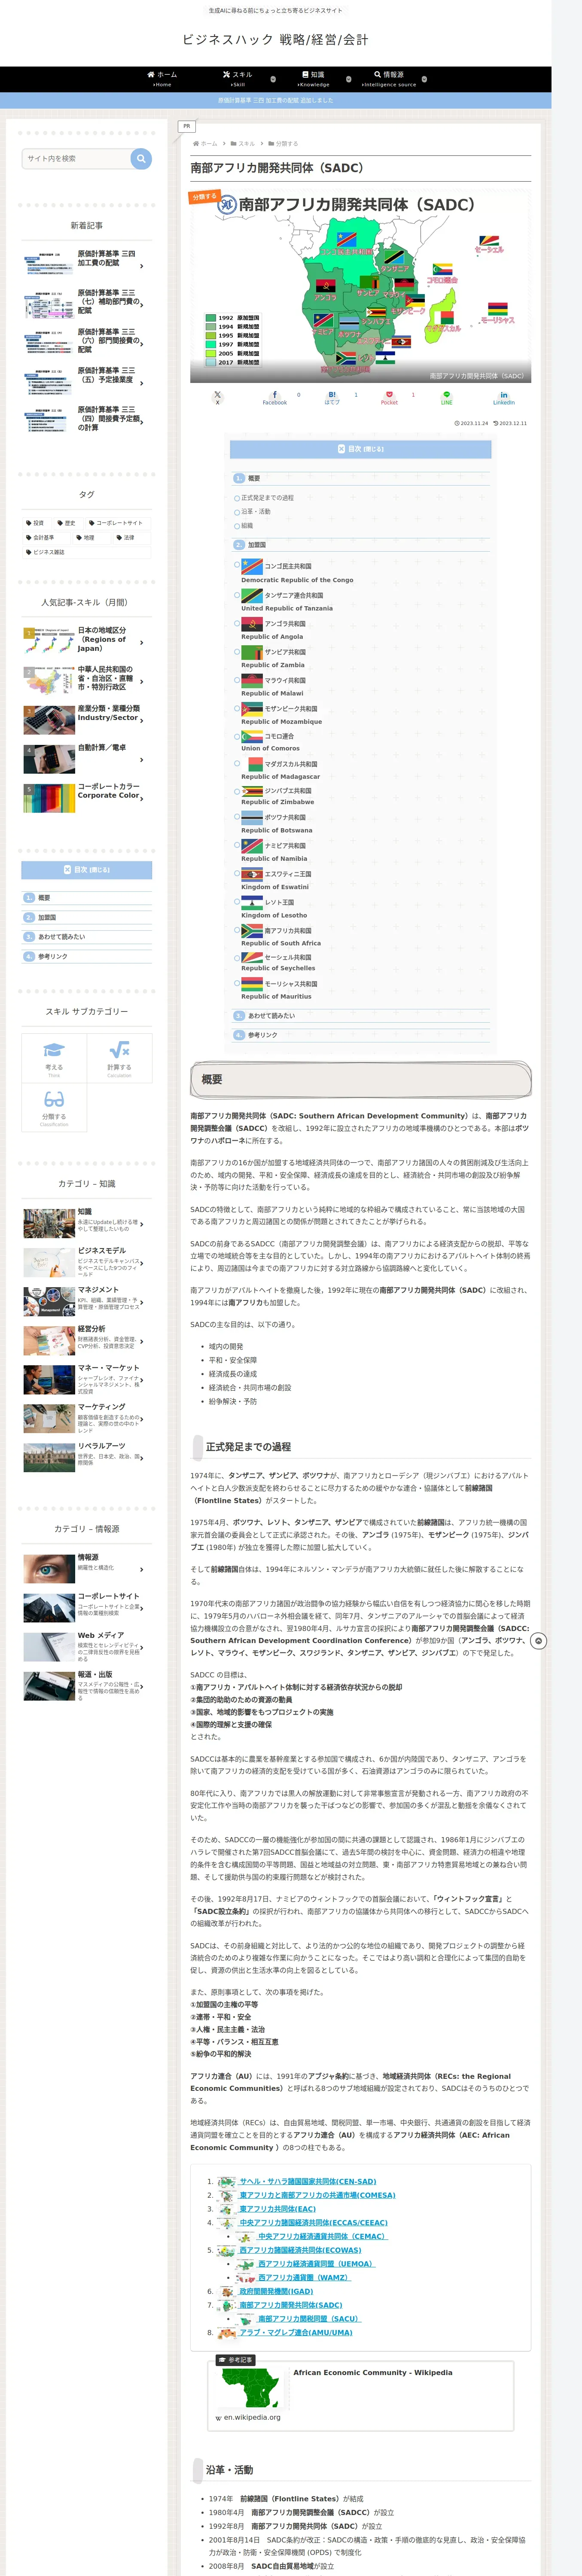The width and height of the screenshot is (582, 2576).
Task: Jump to あわせて読みたい in the main contents
Action: pyautogui.click(x=360, y=1015)
